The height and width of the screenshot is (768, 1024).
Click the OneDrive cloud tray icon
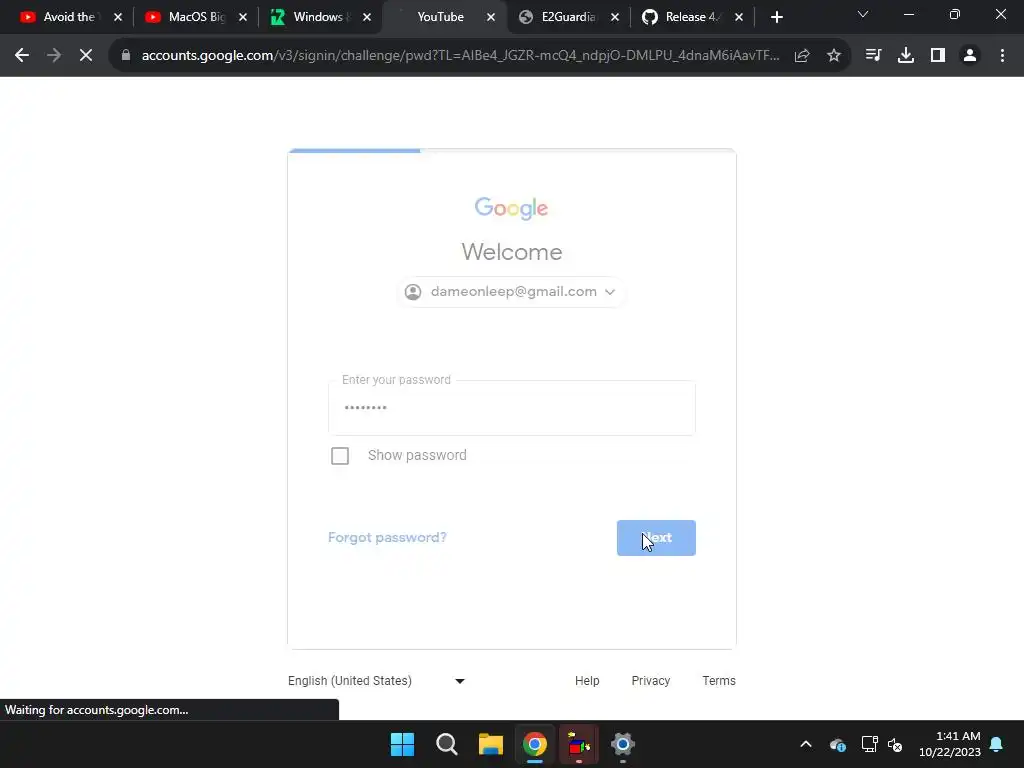(838, 744)
